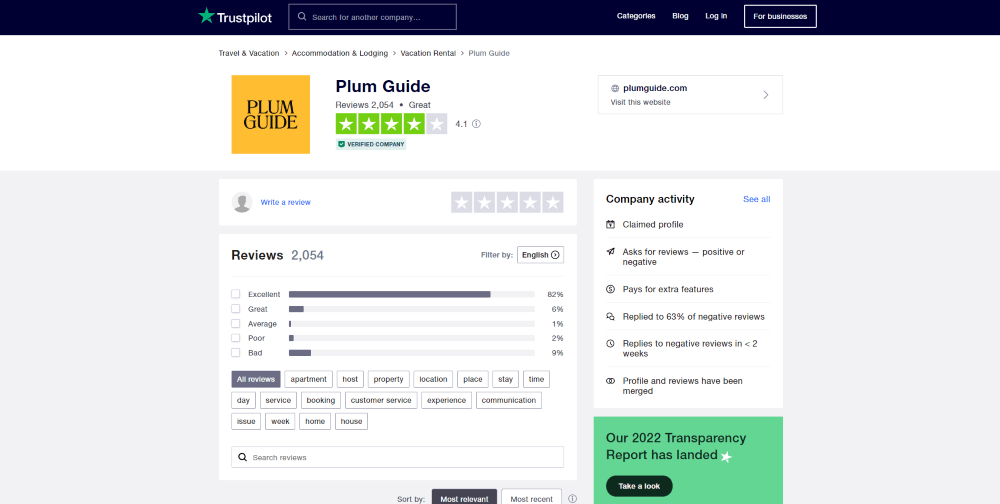Click Take a look on transparency banner
The image size is (1000, 504).
pyautogui.click(x=639, y=486)
